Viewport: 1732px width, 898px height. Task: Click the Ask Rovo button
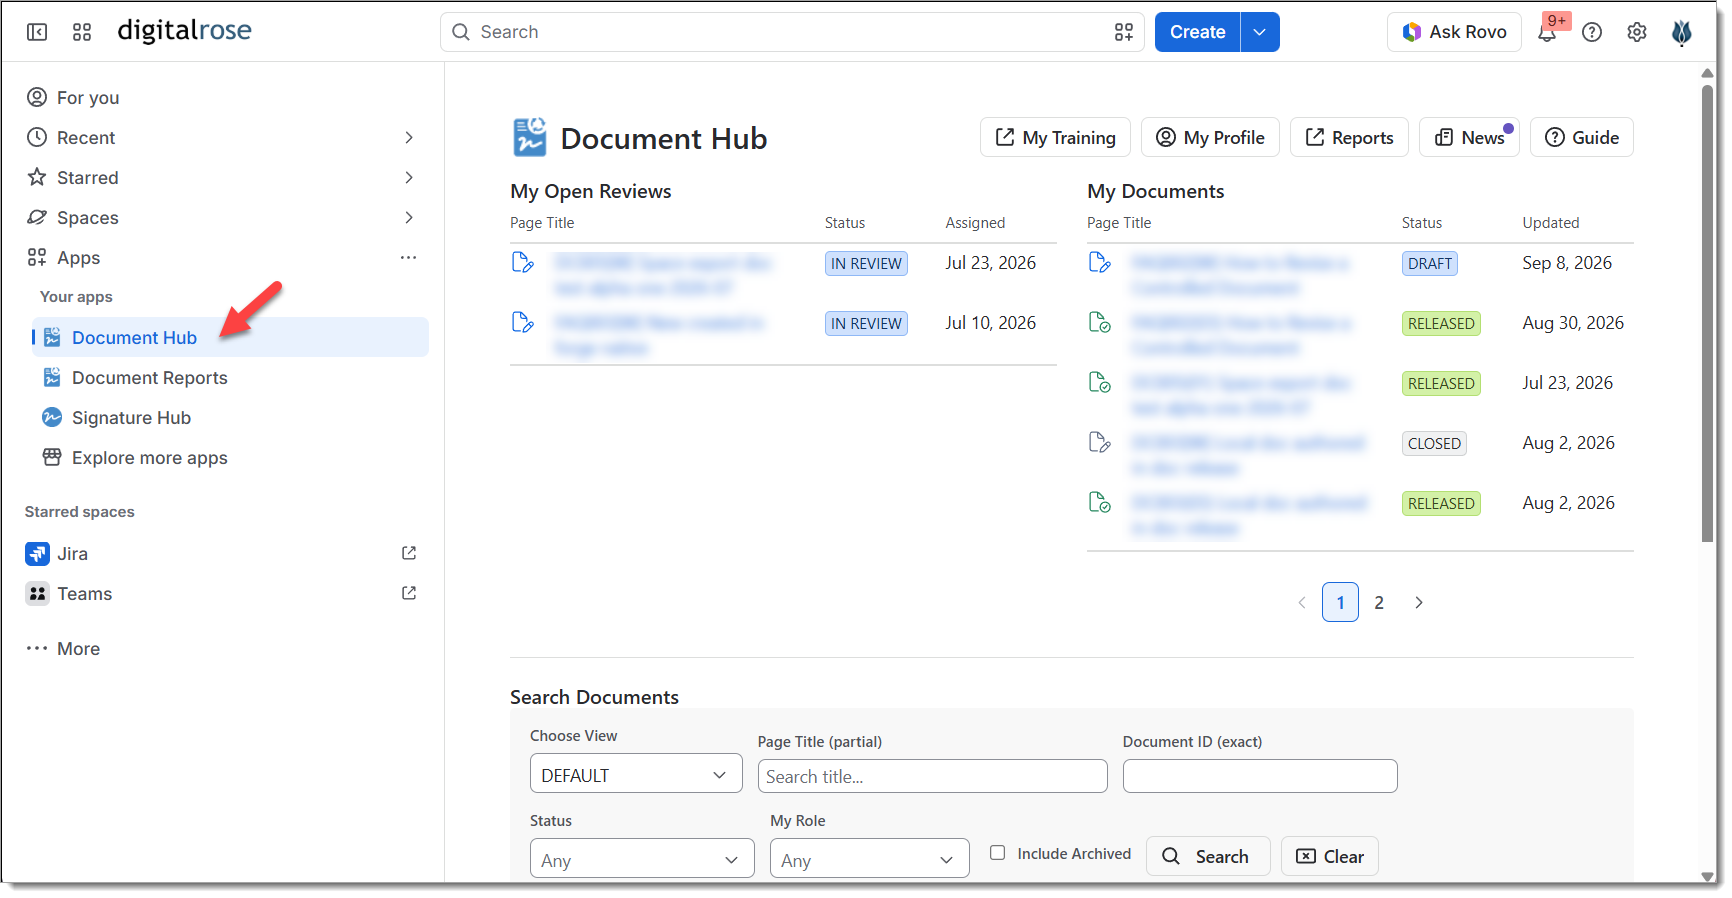point(1454,32)
